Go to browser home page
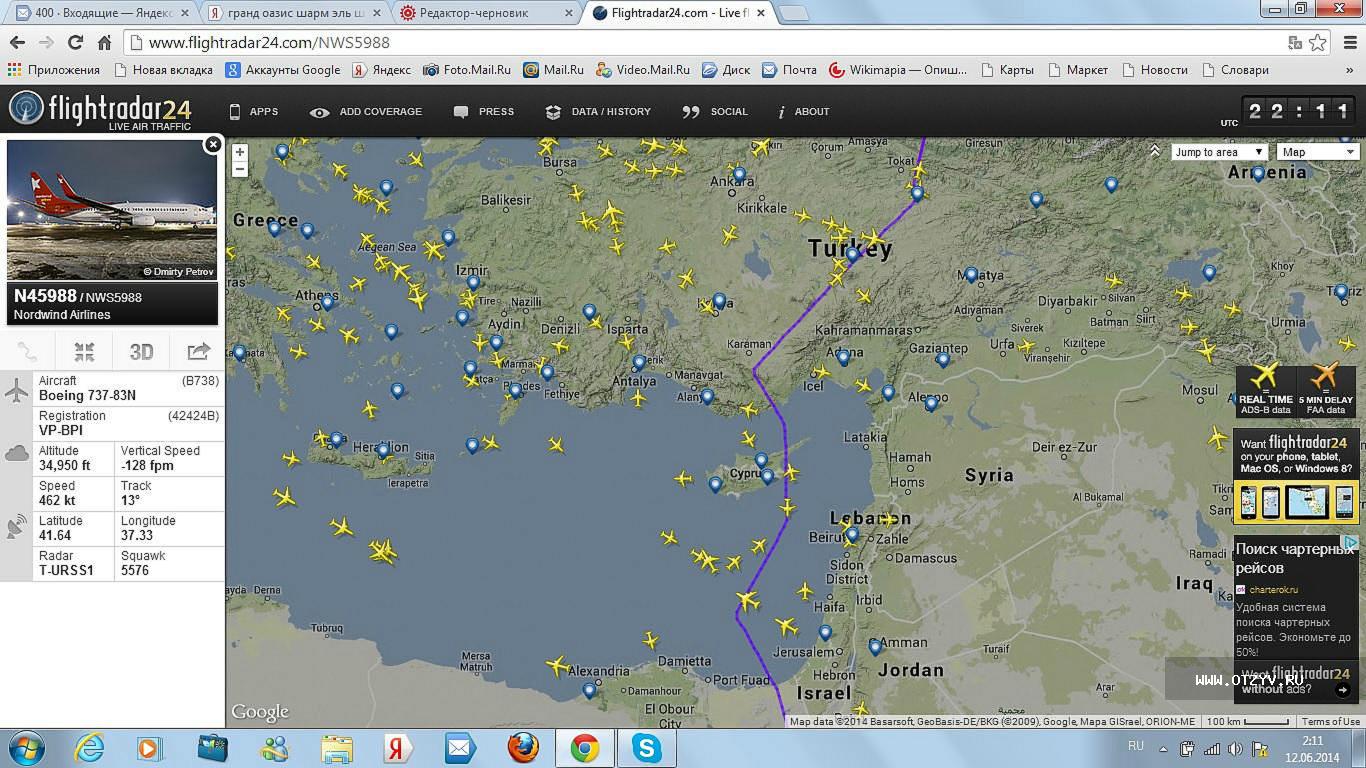 click(x=104, y=42)
